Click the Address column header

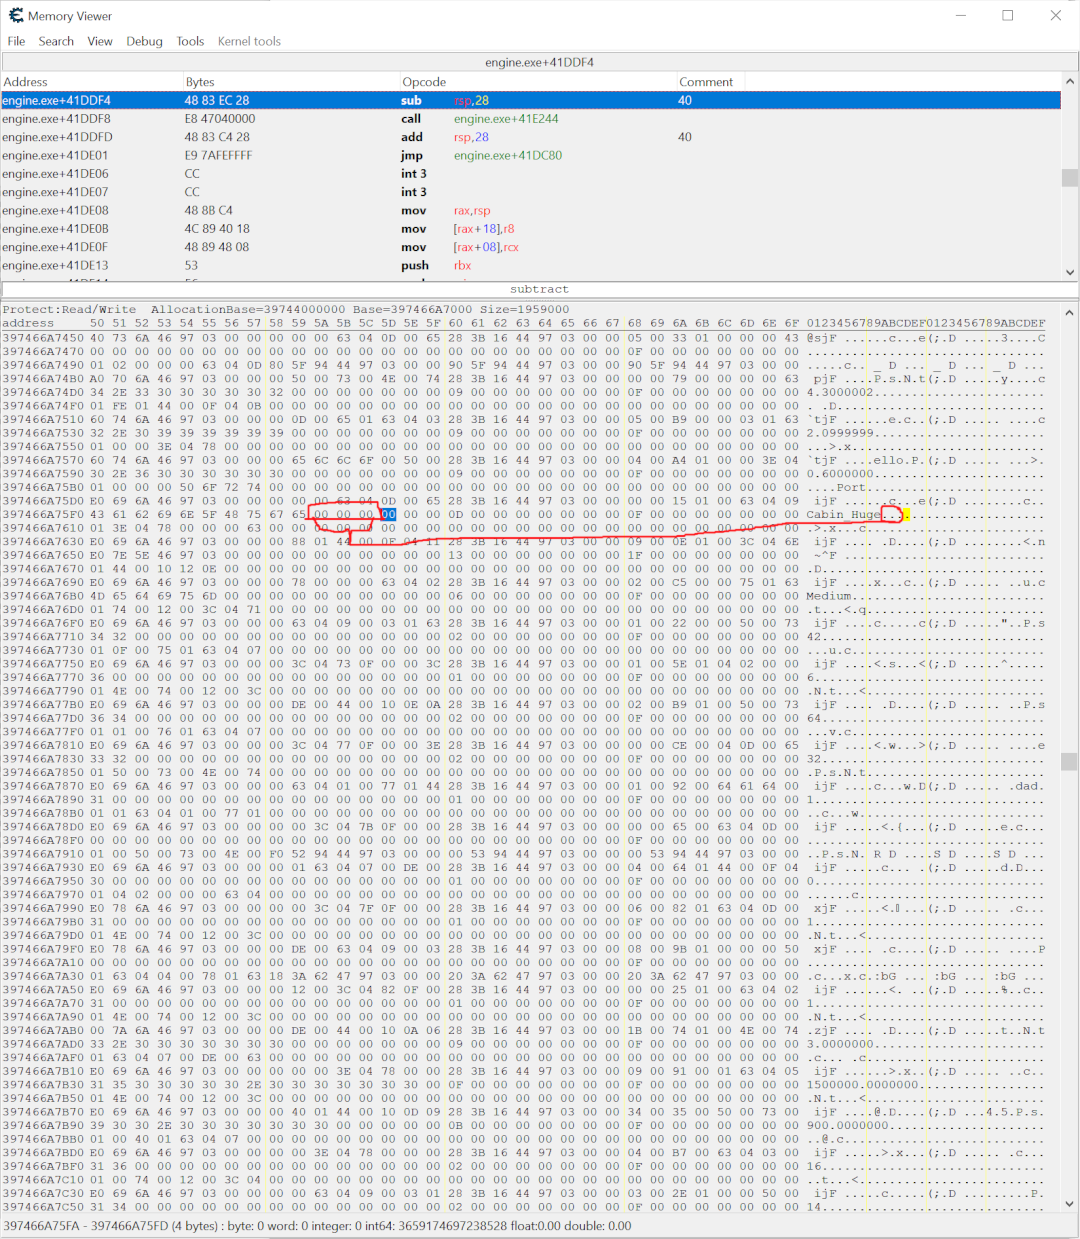click(x=92, y=82)
